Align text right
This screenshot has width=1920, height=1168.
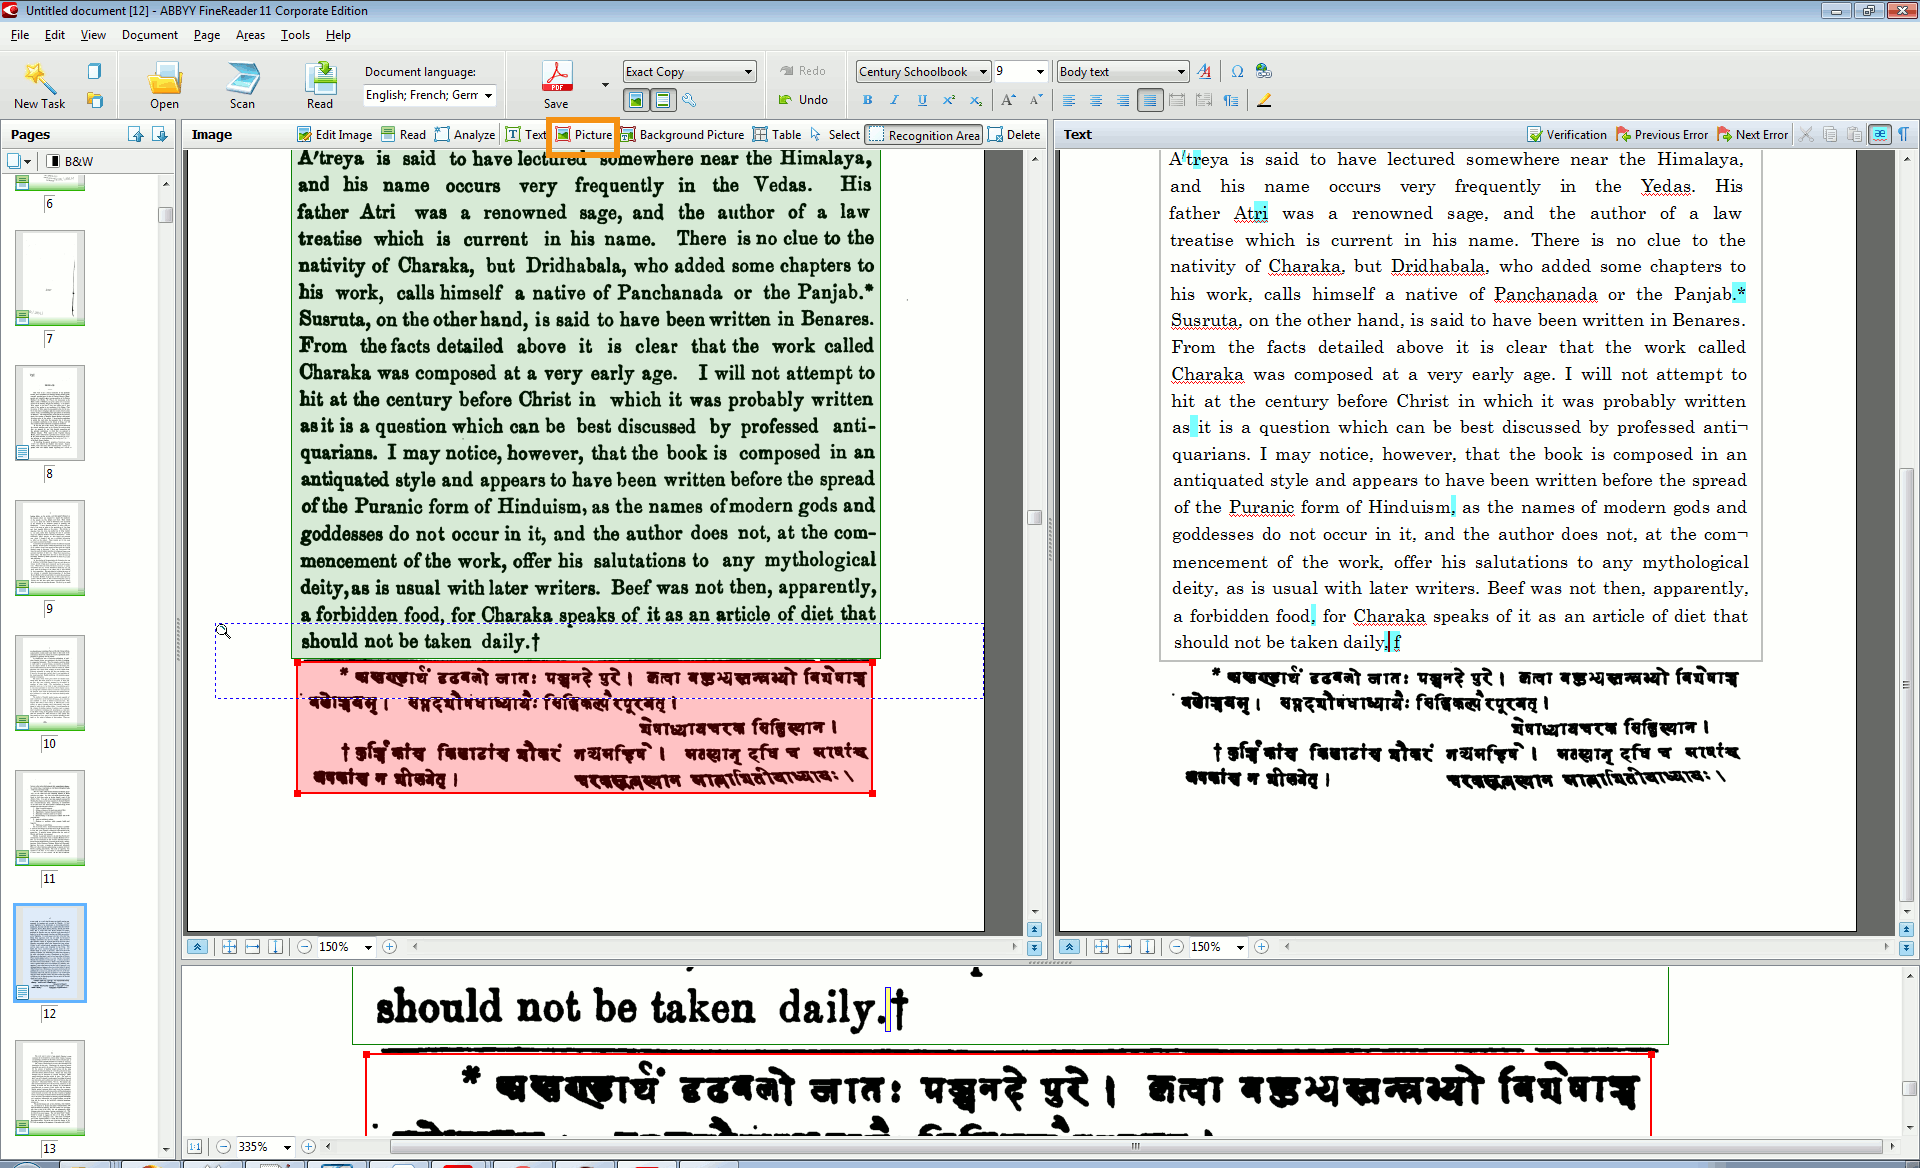pyautogui.click(x=1123, y=100)
